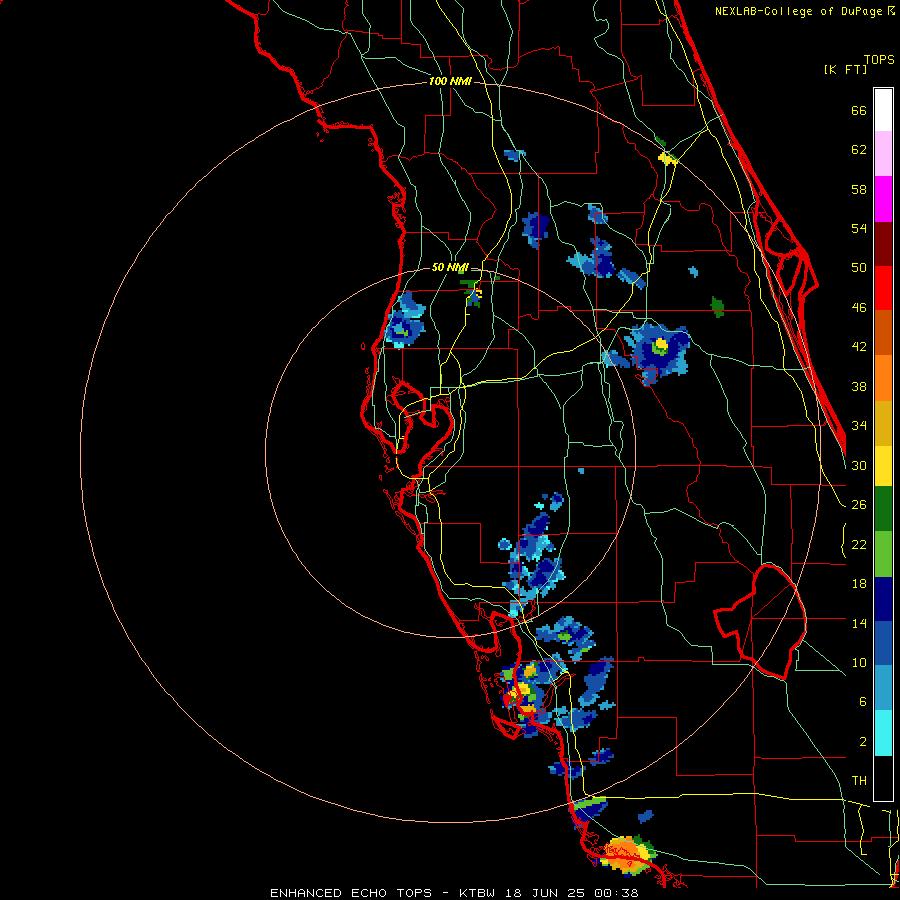
Task: Click the '30' legend value
Action: (859, 465)
